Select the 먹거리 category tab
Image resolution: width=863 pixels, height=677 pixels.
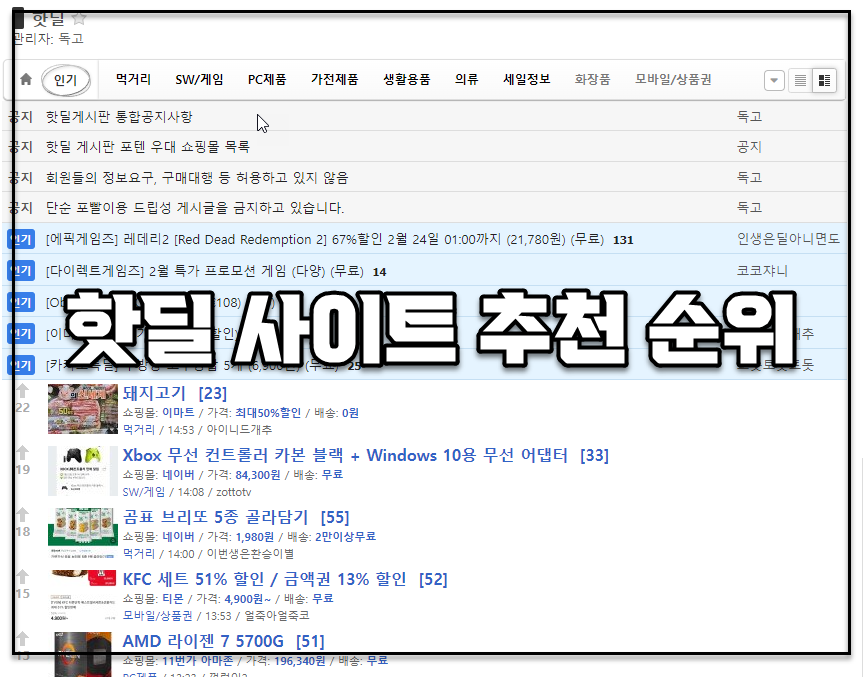(133, 79)
